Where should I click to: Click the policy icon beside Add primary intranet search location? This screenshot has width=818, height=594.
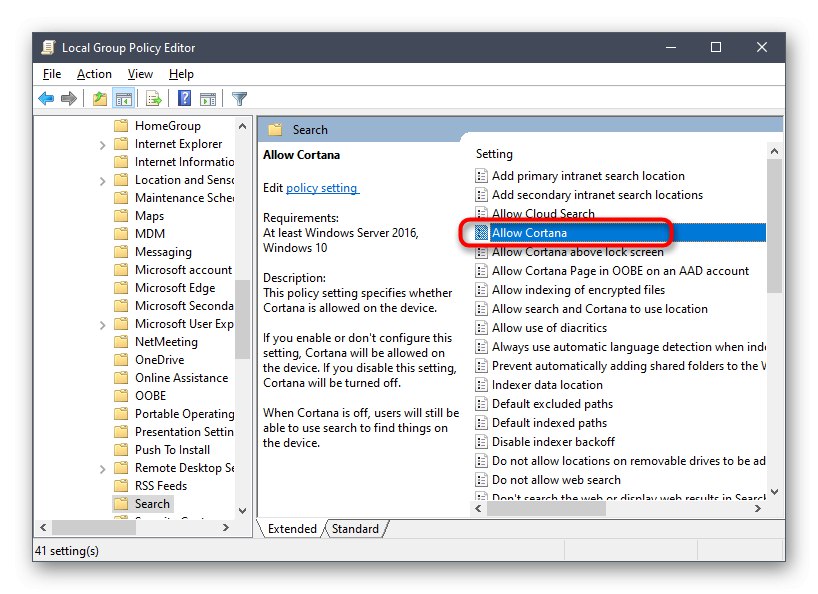(x=482, y=176)
